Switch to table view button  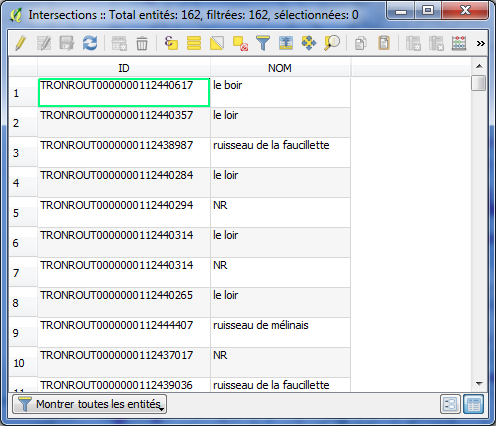474,404
